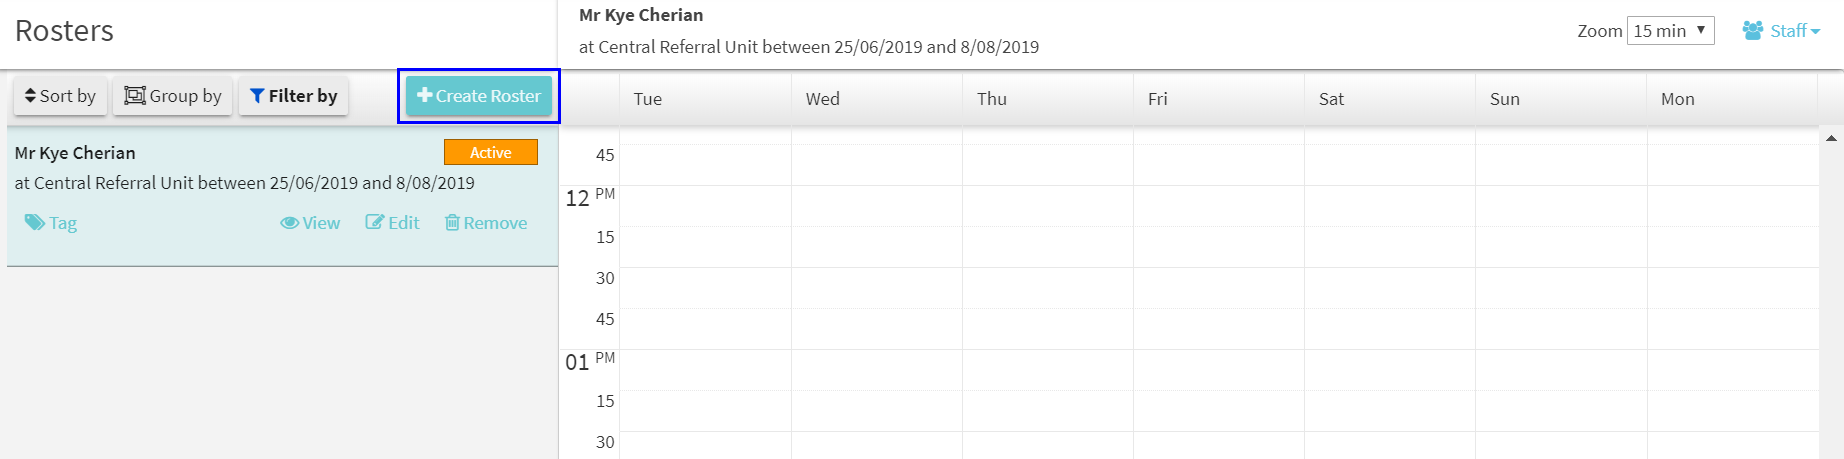Click the trash bin Remove icon
The width and height of the screenshot is (1844, 459).
(452, 222)
